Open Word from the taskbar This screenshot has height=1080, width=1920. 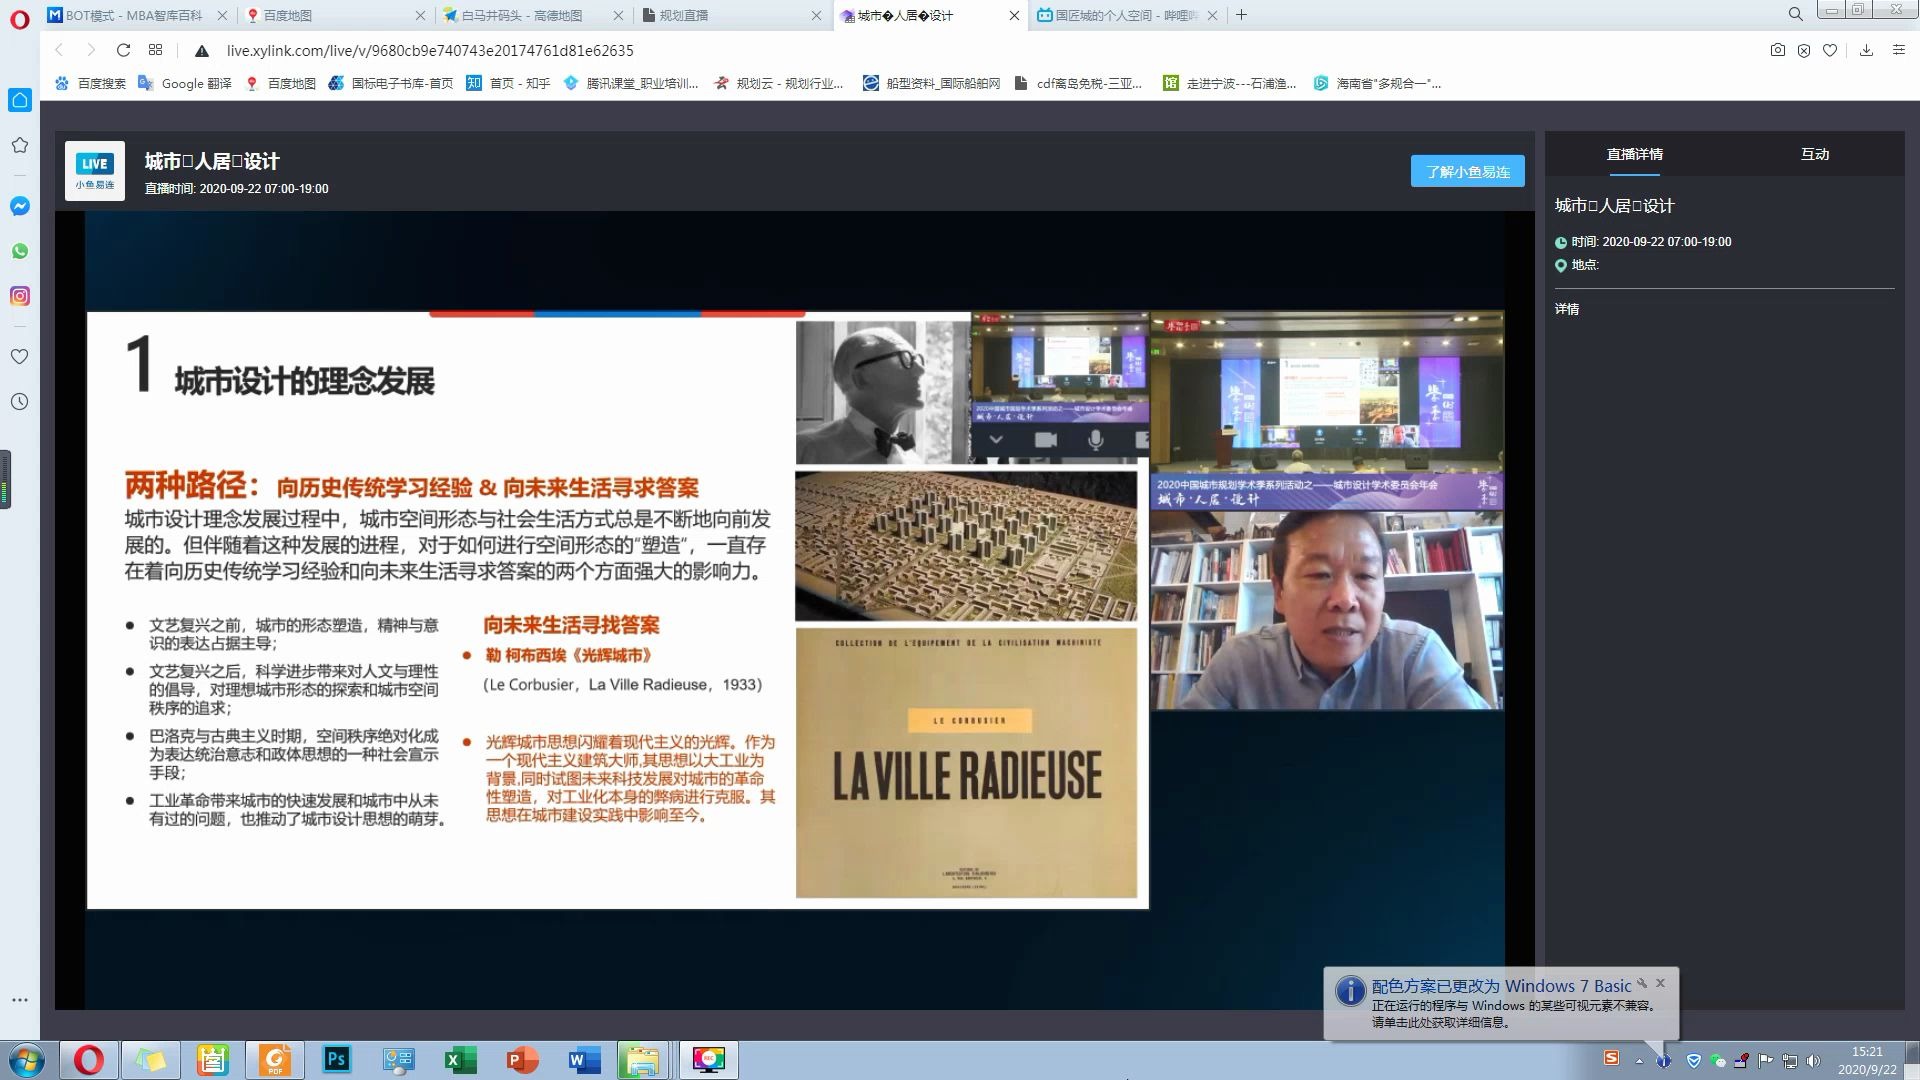tap(584, 1060)
